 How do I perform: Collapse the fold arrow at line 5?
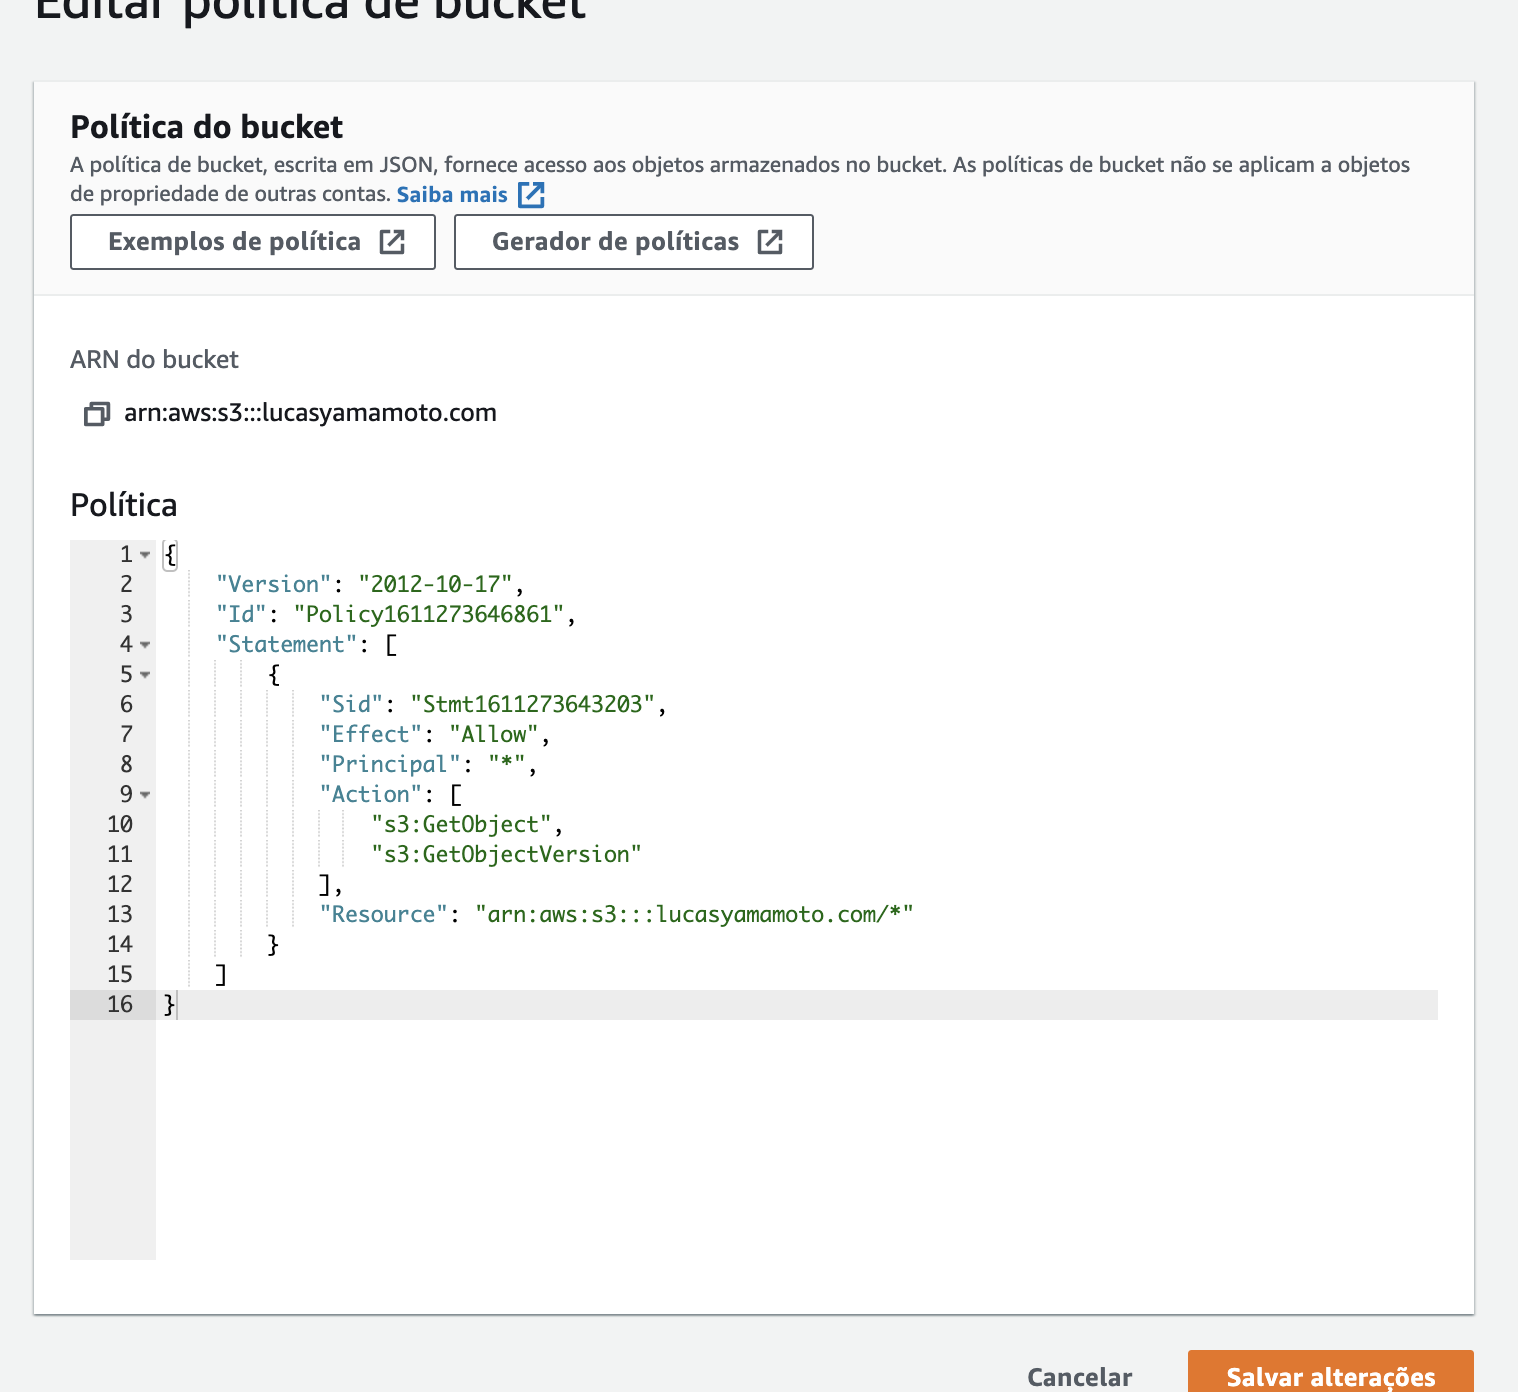coord(146,674)
